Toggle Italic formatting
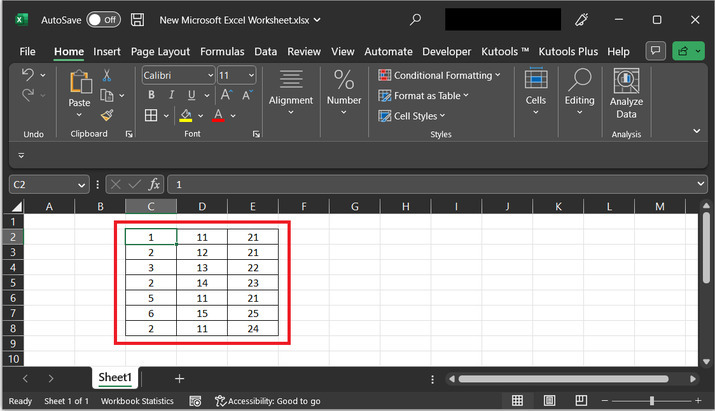 170,95
